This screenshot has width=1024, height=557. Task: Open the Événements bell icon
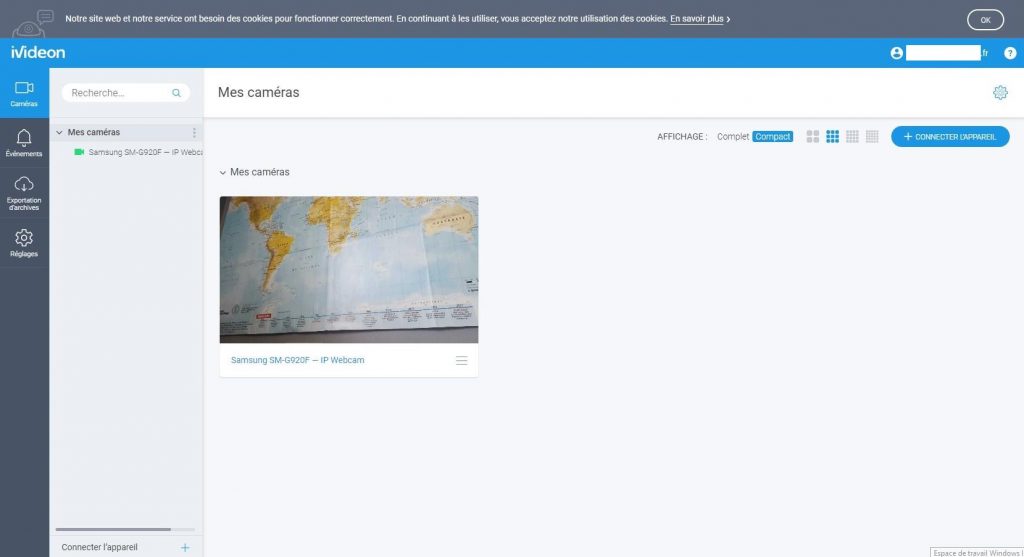point(24,143)
